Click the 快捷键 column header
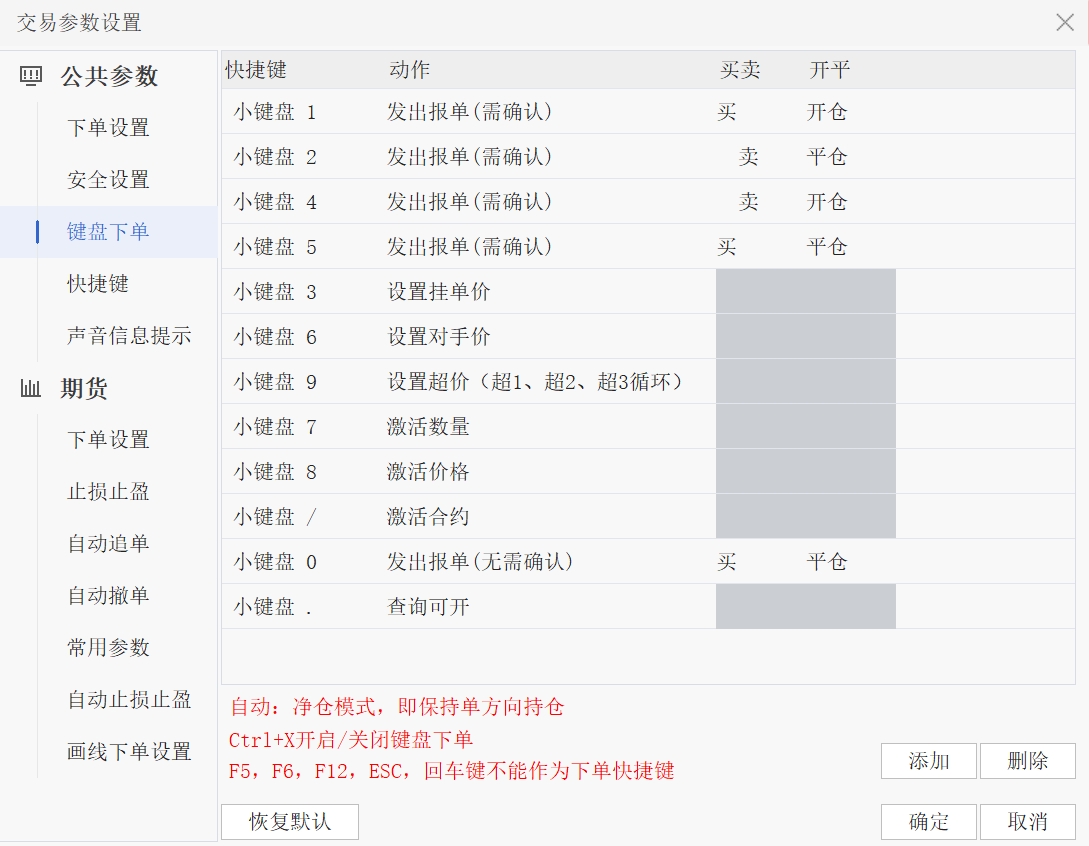This screenshot has height=846, width=1089. click(256, 70)
